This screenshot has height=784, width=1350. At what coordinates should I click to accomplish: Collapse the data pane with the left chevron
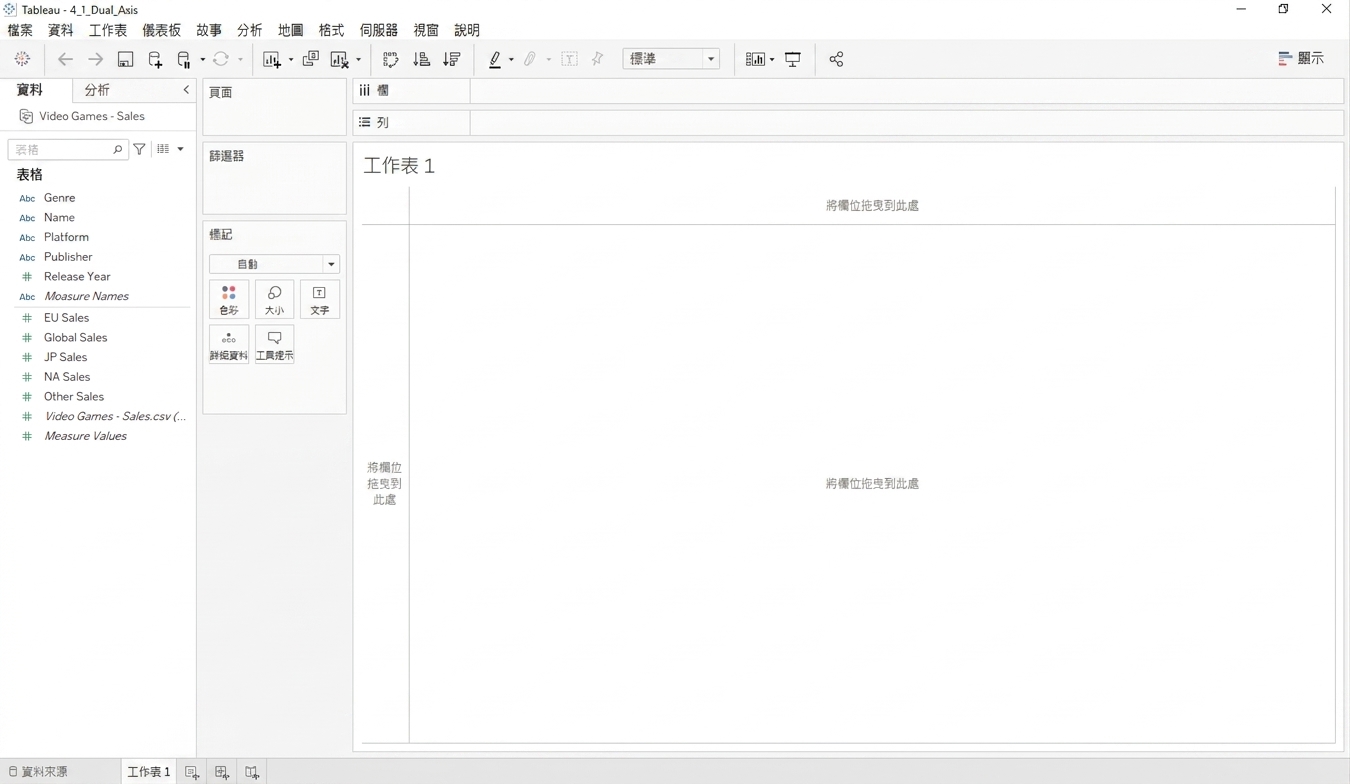pyautogui.click(x=186, y=90)
